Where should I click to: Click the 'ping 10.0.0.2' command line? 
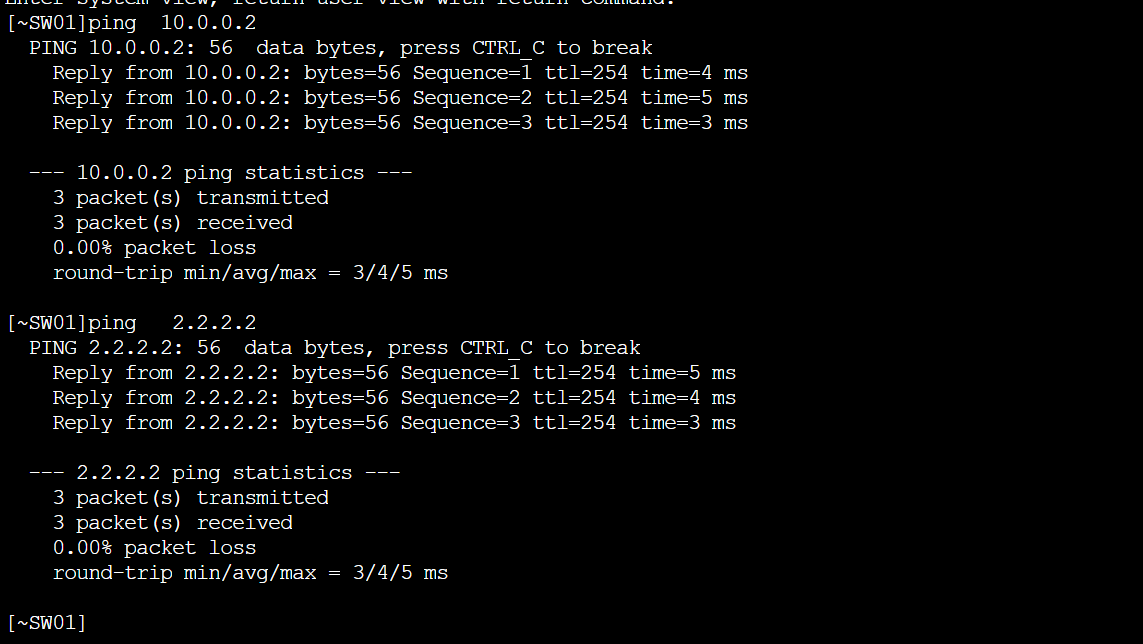click(x=131, y=23)
